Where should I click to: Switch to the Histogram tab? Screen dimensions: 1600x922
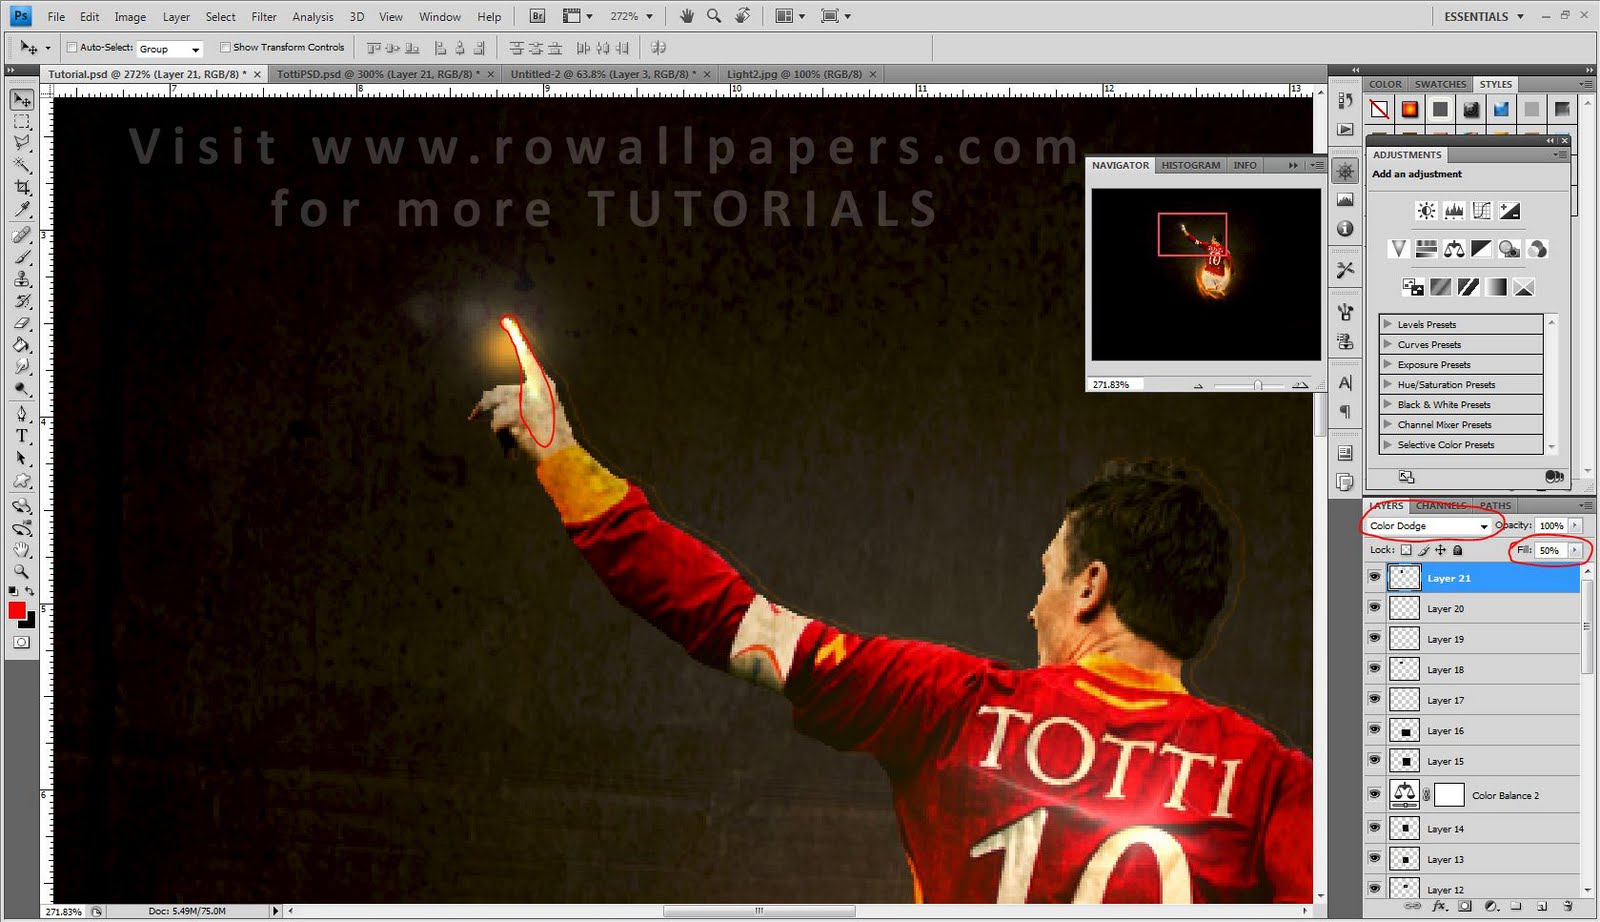pyautogui.click(x=1191, y=165)
